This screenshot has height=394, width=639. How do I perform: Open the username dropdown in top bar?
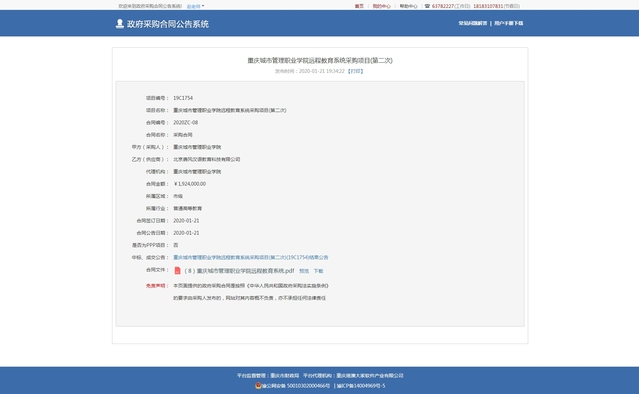pos(196,6)
